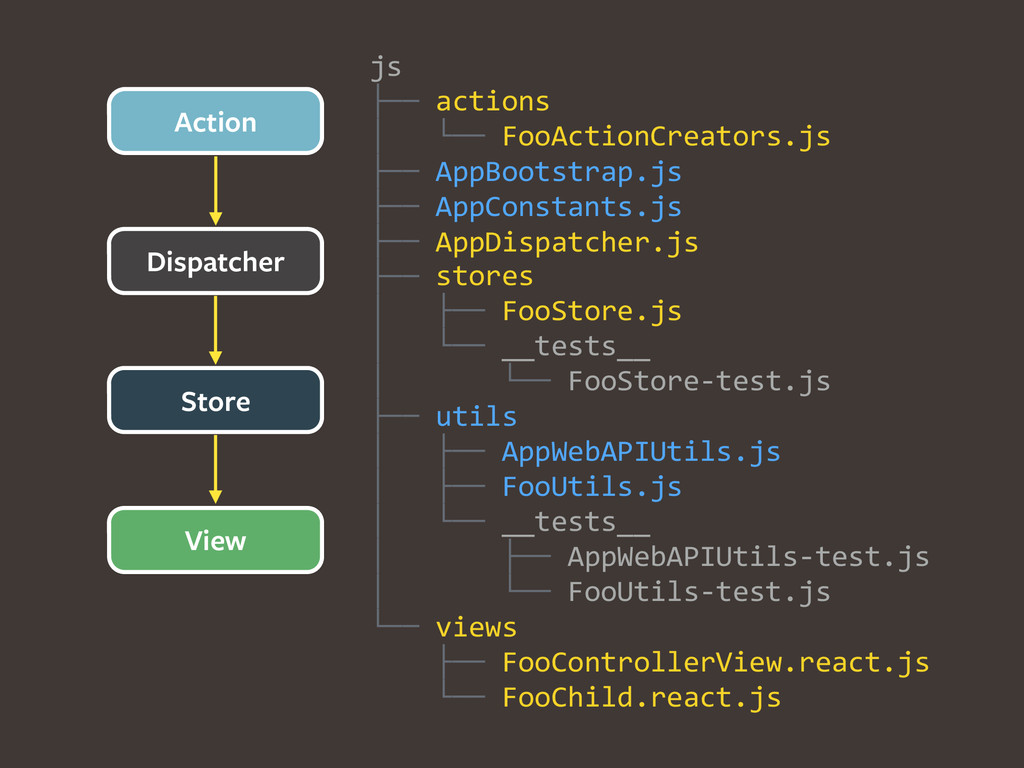
Task: Select FooChild.react.js file
Action: point(641,698)
